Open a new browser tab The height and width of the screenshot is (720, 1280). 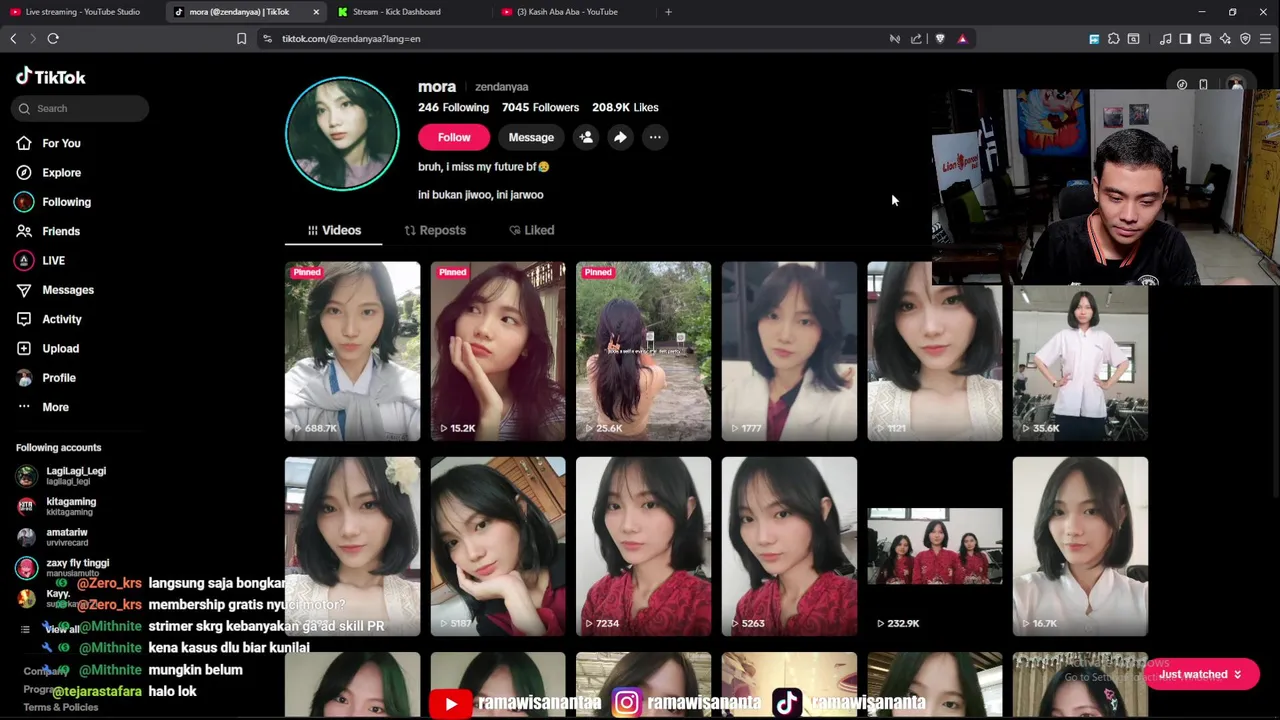(668, 12)
